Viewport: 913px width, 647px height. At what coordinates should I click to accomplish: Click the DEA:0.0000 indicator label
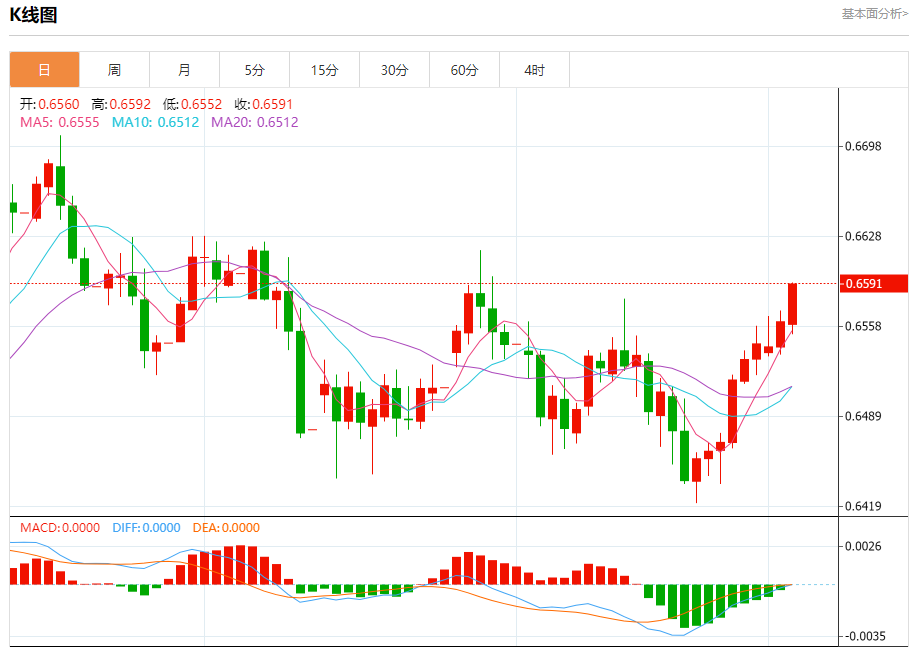(226, 528)
